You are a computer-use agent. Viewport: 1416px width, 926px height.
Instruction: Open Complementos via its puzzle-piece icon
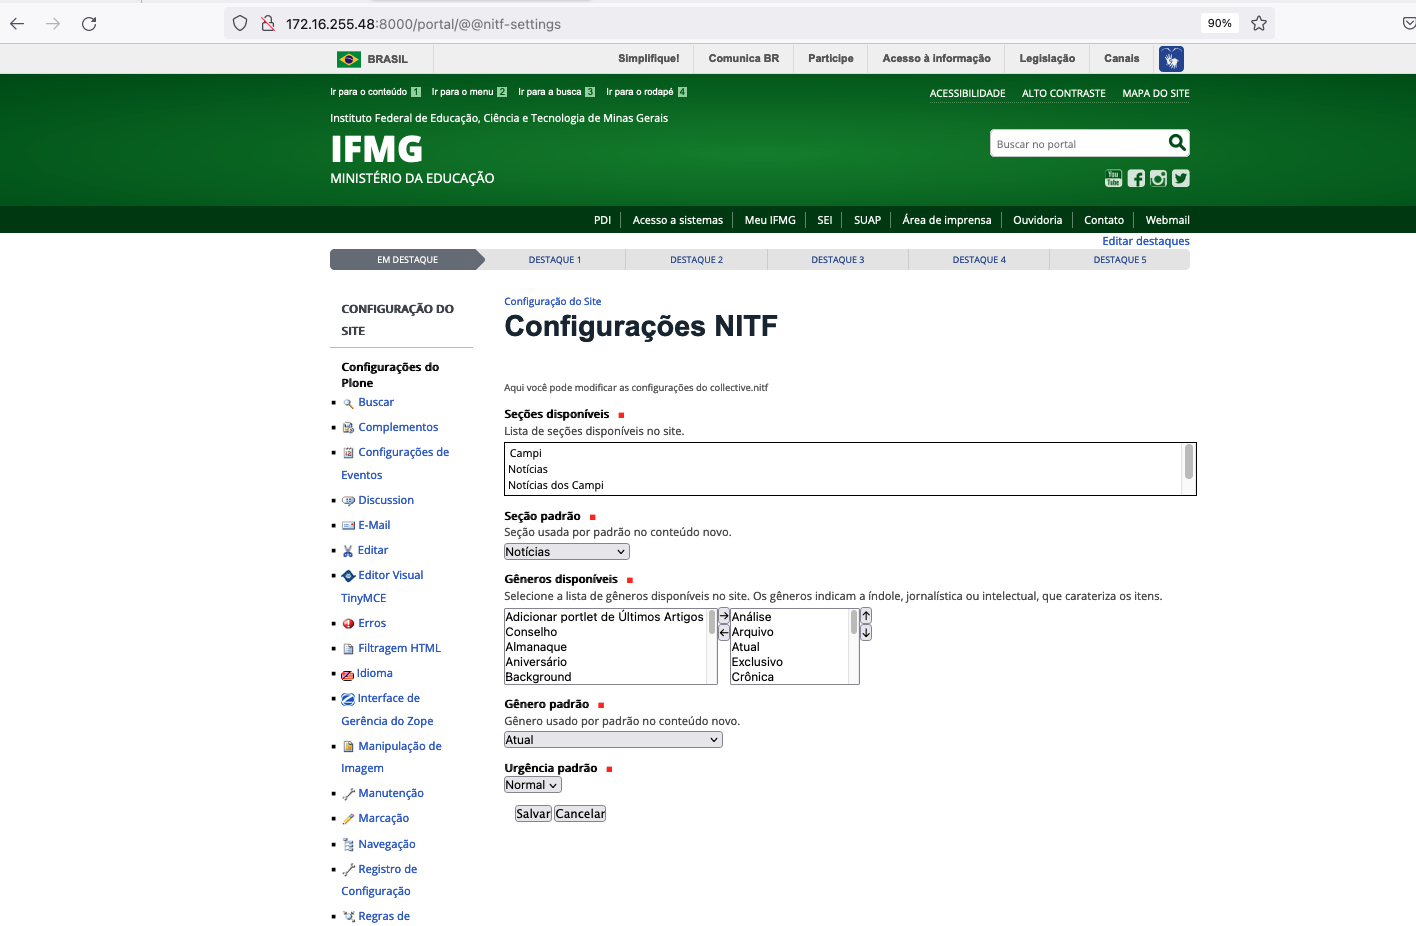[349, 427]
